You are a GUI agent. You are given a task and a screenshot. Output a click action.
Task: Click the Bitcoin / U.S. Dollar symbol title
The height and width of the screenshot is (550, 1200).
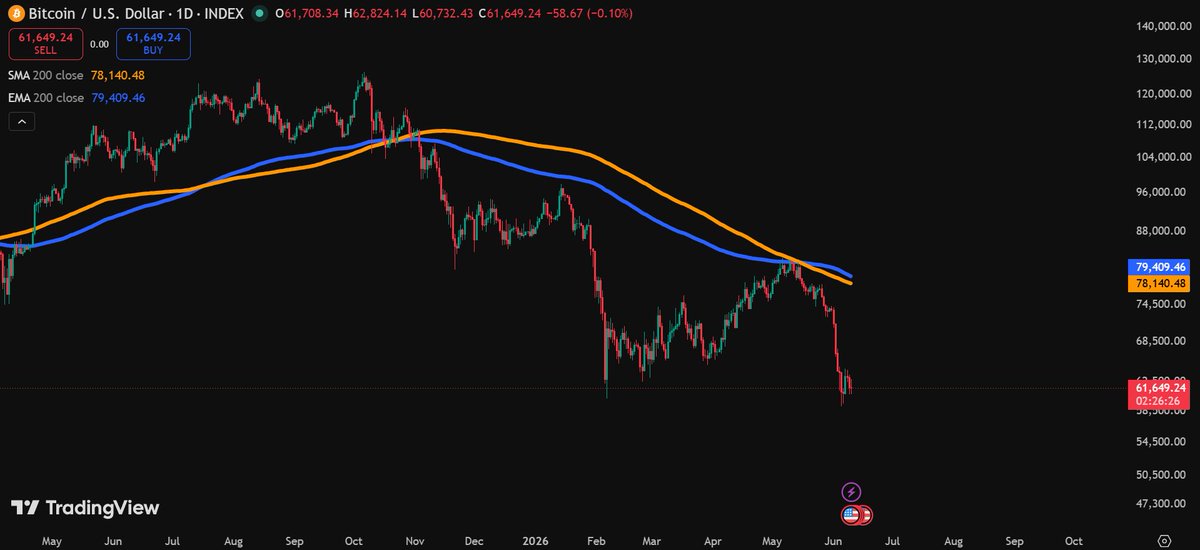pos(95,14)
